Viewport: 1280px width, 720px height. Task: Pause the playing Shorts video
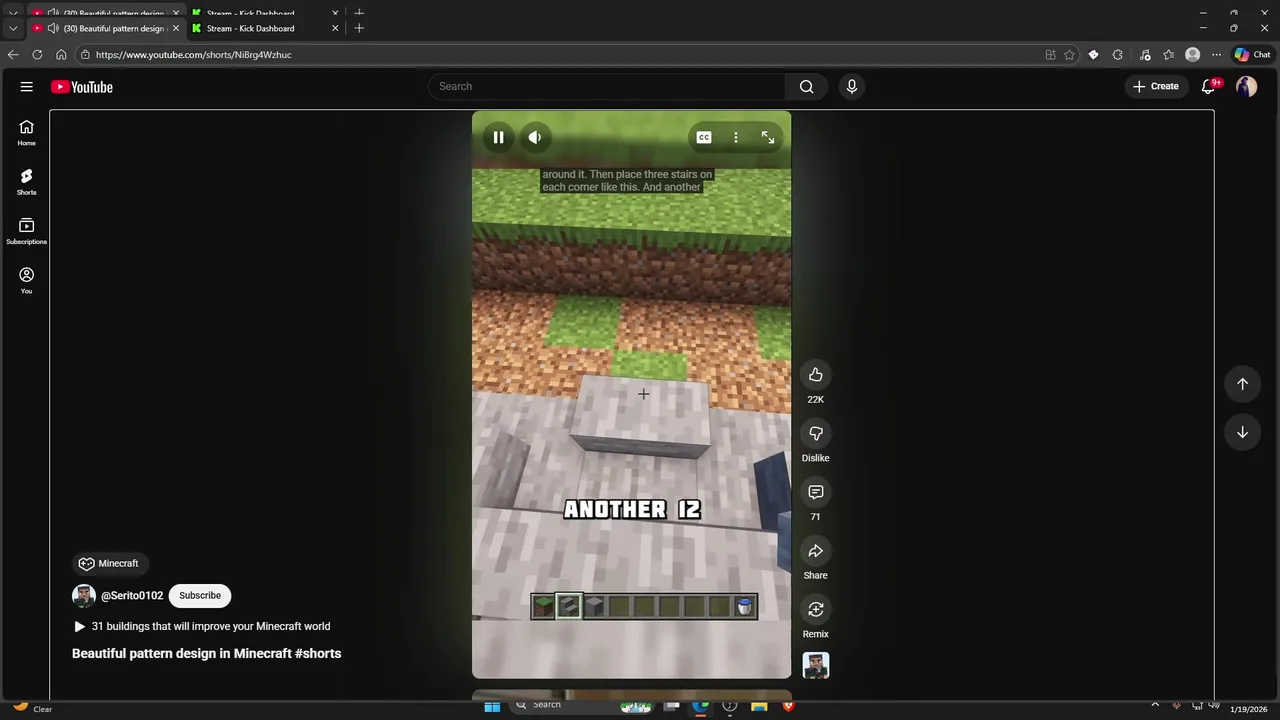click(498, 138)
